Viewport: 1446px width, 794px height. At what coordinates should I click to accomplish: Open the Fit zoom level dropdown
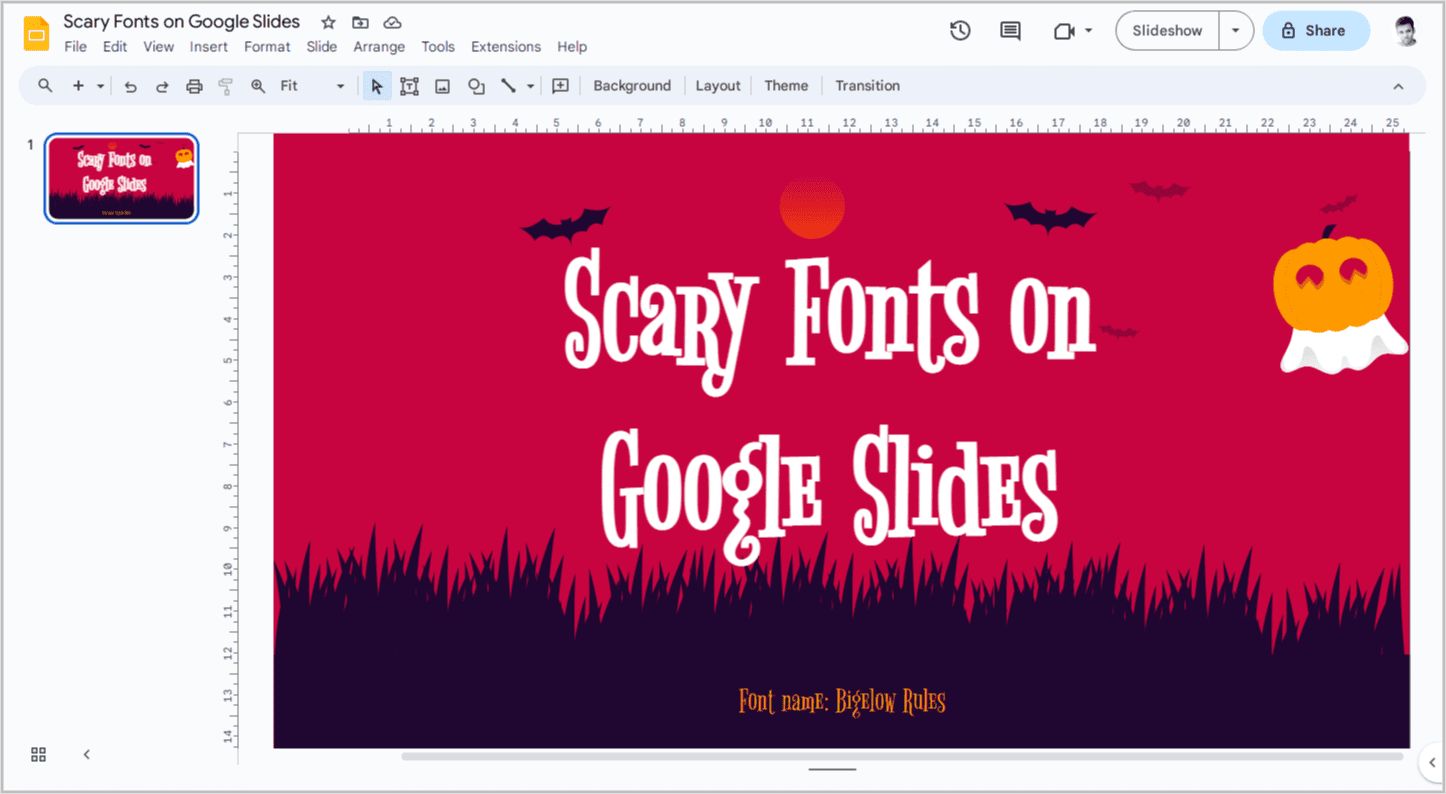point(312,86)
